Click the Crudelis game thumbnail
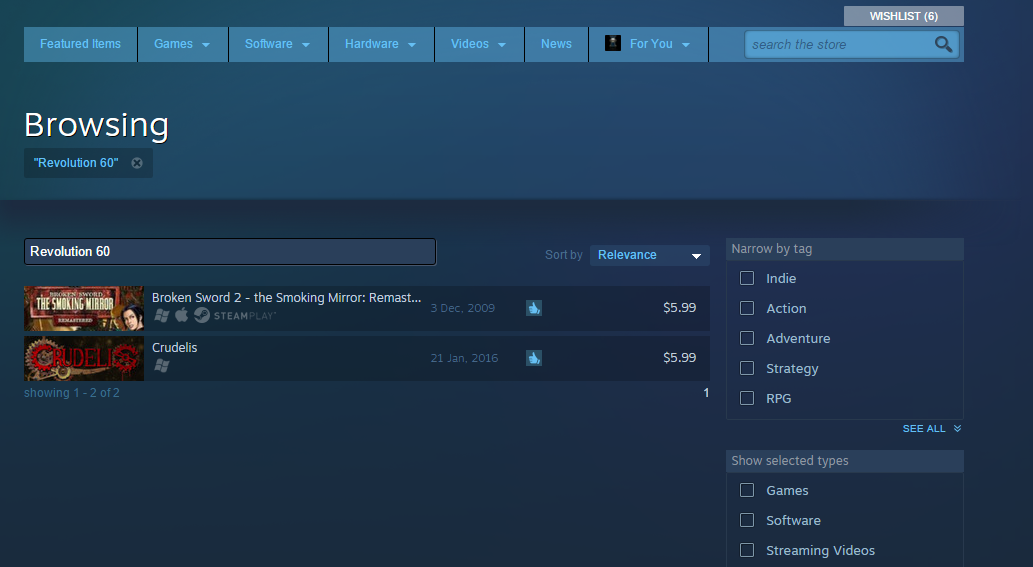Viewport: 1033px width, 567px height. [x=84, y=358]
